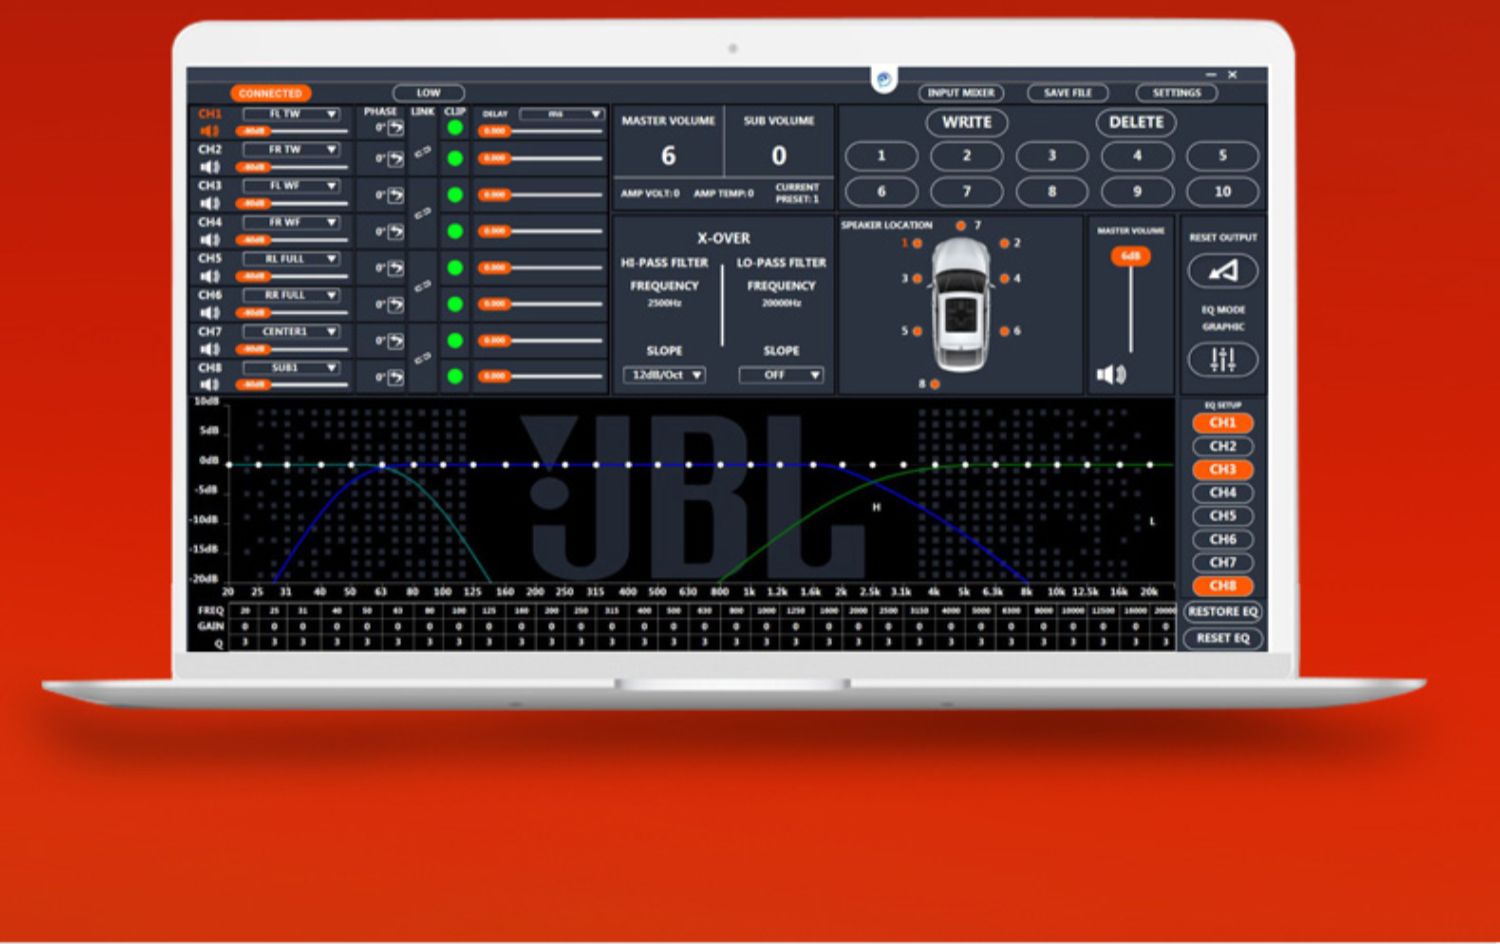Select the CH3 tab in EQ Setup
The width and height of the screenshot is (1500, 944).
coord(1223,469)
